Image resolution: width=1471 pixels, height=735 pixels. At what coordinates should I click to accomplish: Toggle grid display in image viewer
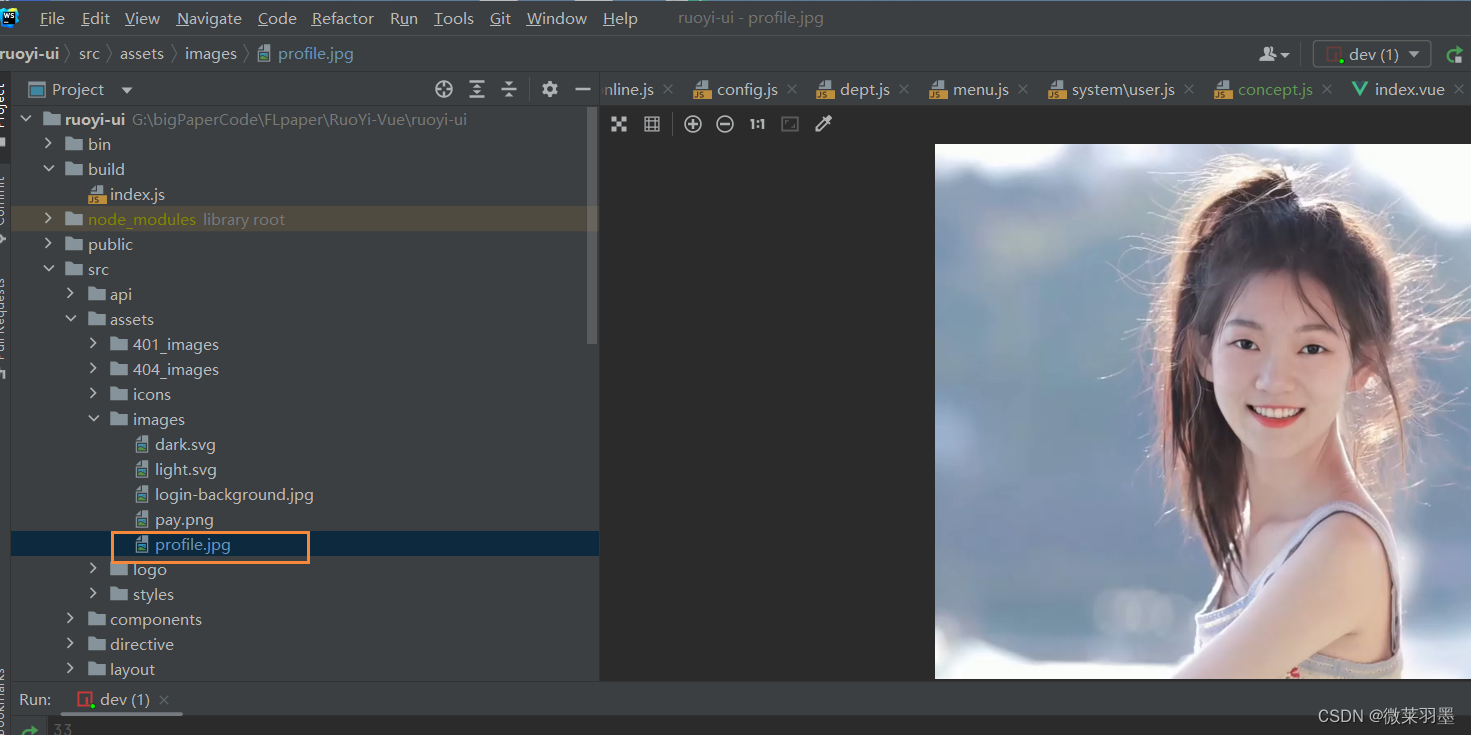(x=652, y=124)
